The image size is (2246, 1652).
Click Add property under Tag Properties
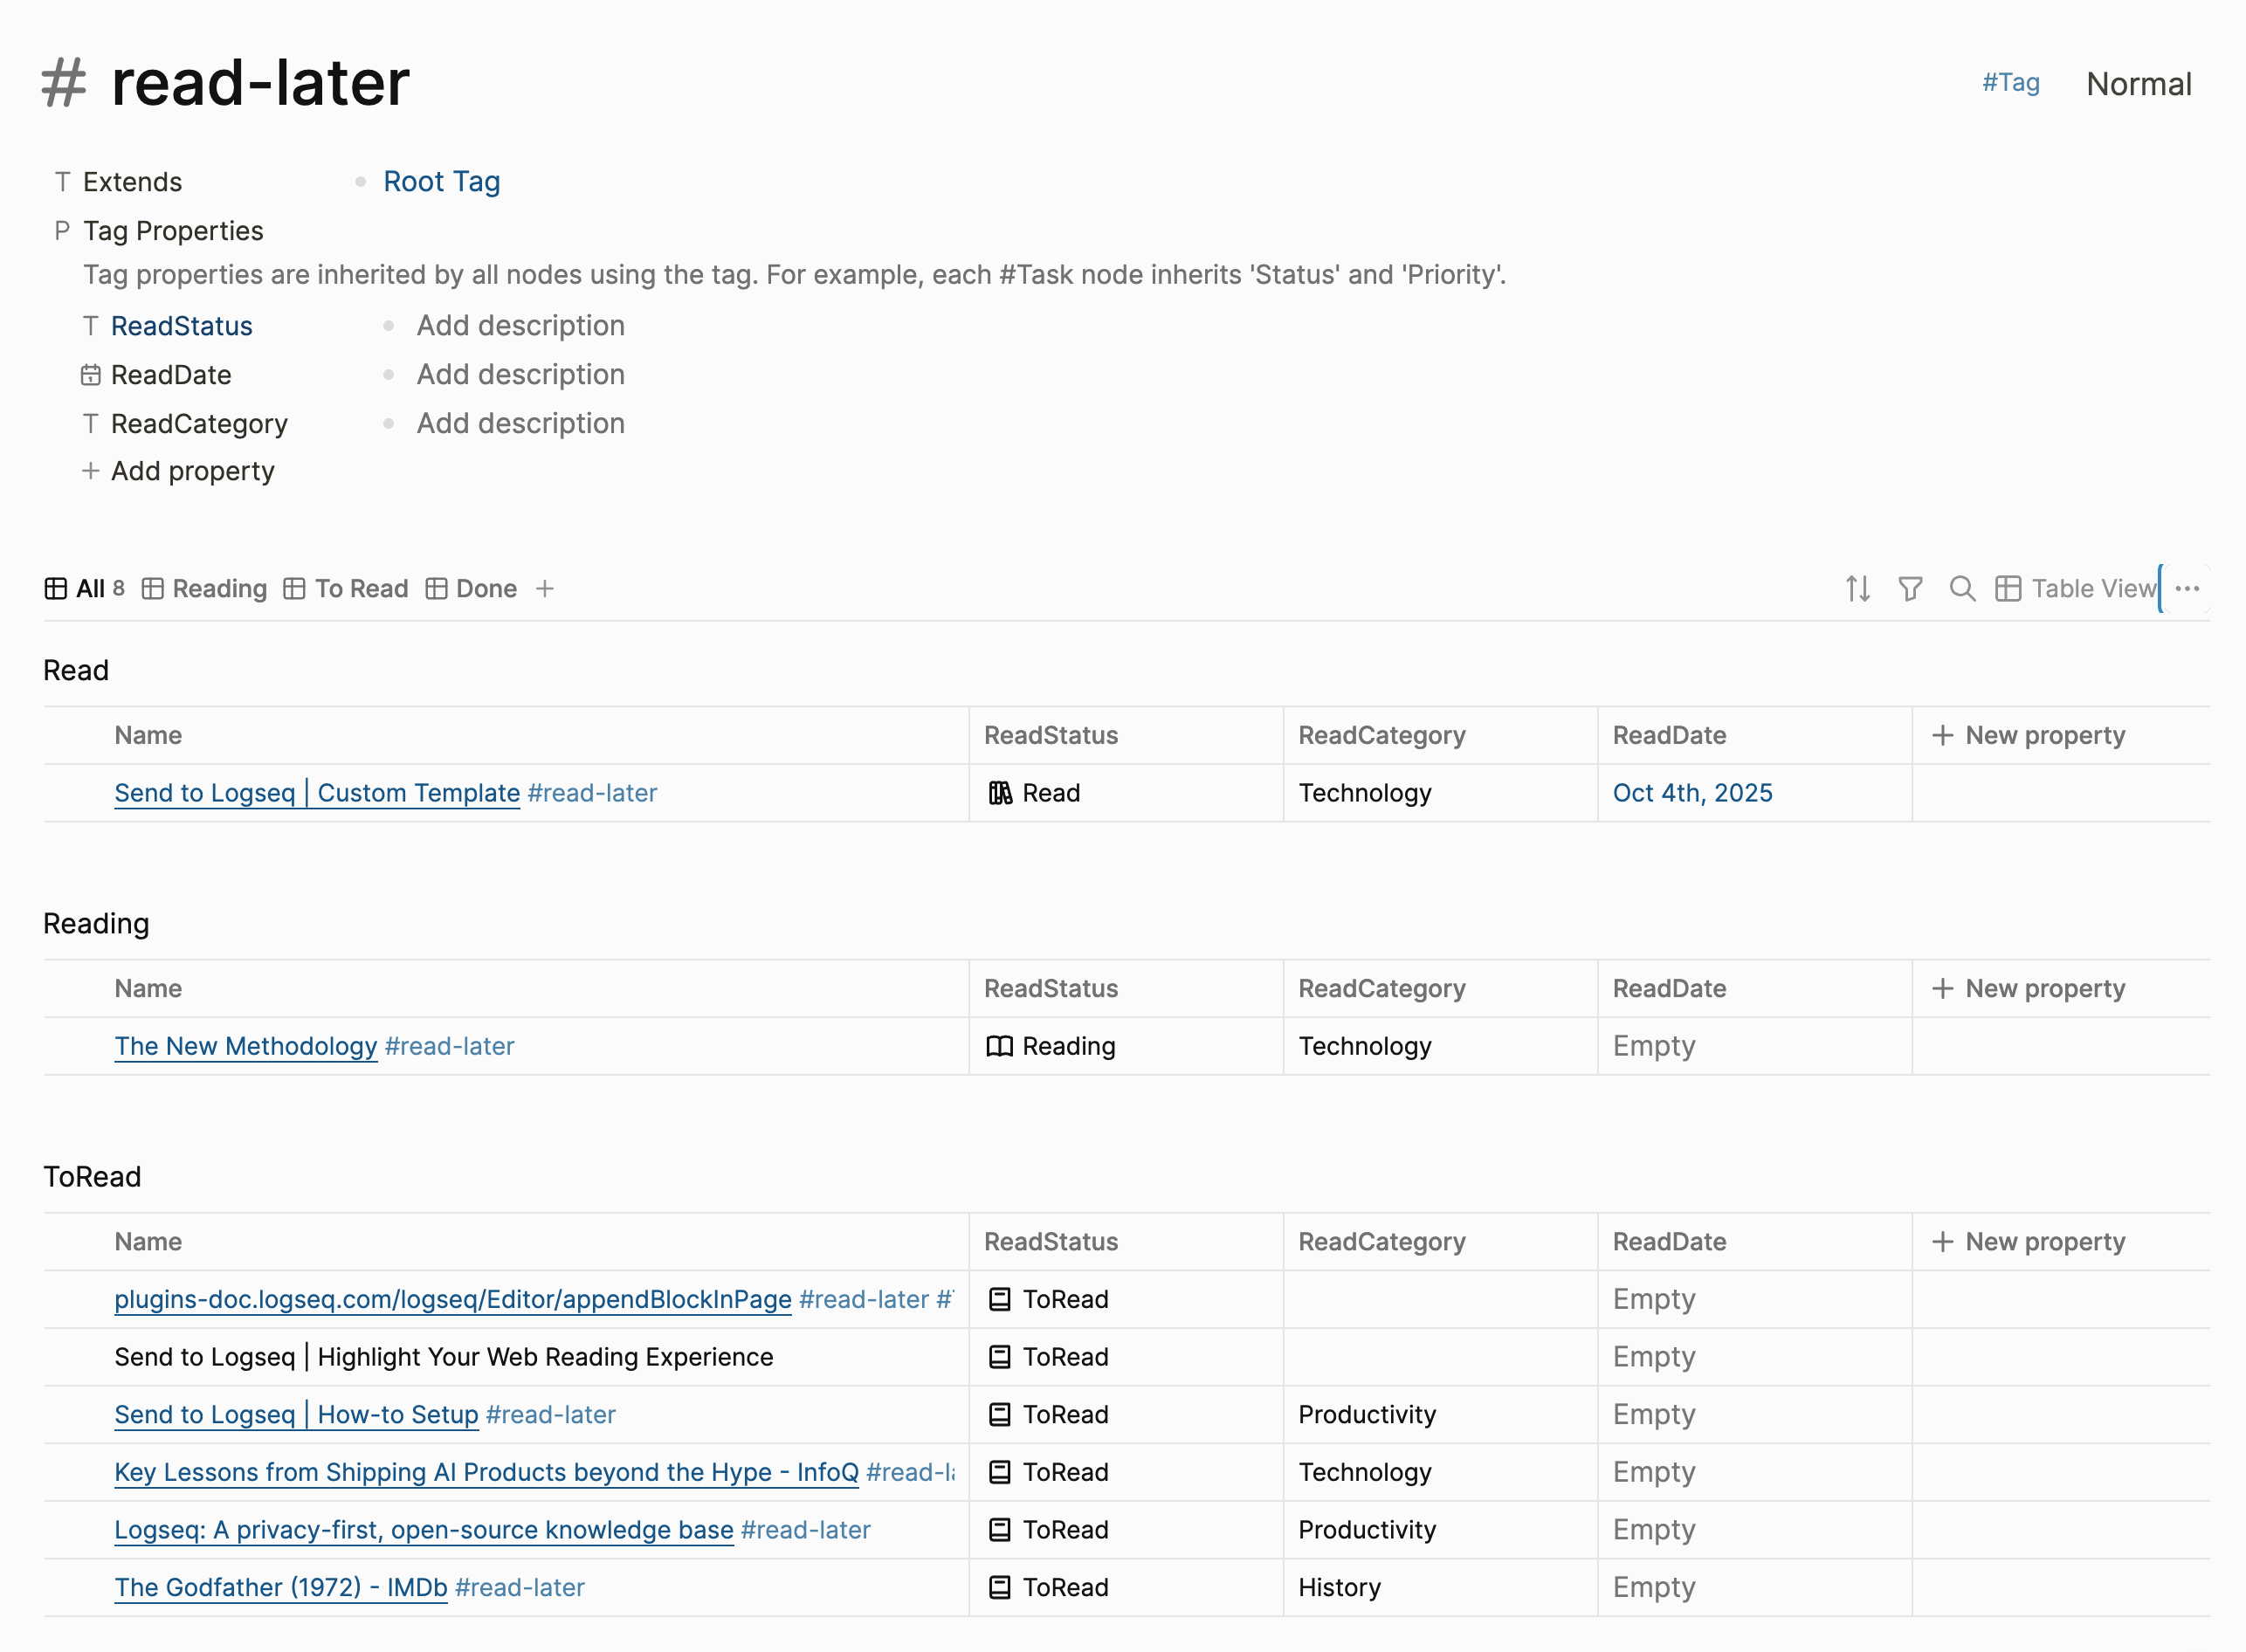pyautogui.click(x=192, y=471)
